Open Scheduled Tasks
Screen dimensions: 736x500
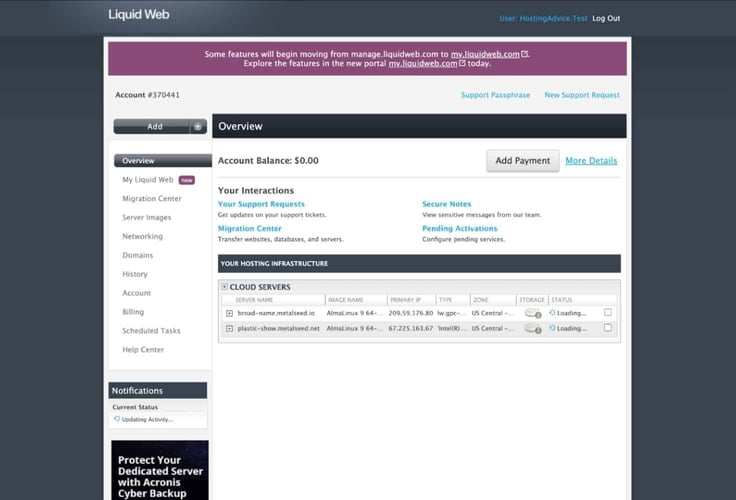point(151,331)
